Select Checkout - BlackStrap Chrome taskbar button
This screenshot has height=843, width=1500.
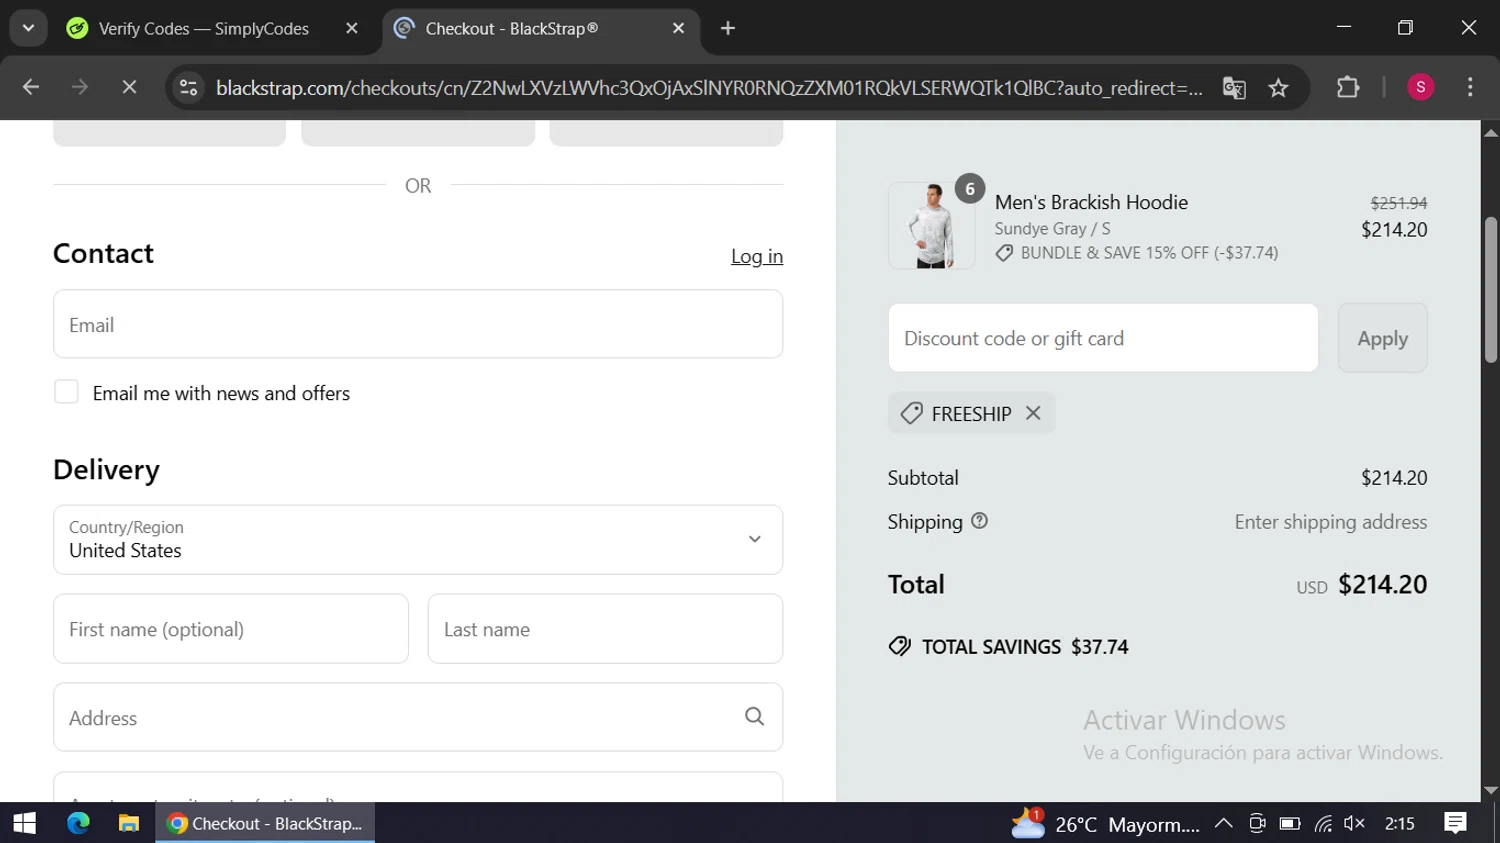[x=265, y=823]
